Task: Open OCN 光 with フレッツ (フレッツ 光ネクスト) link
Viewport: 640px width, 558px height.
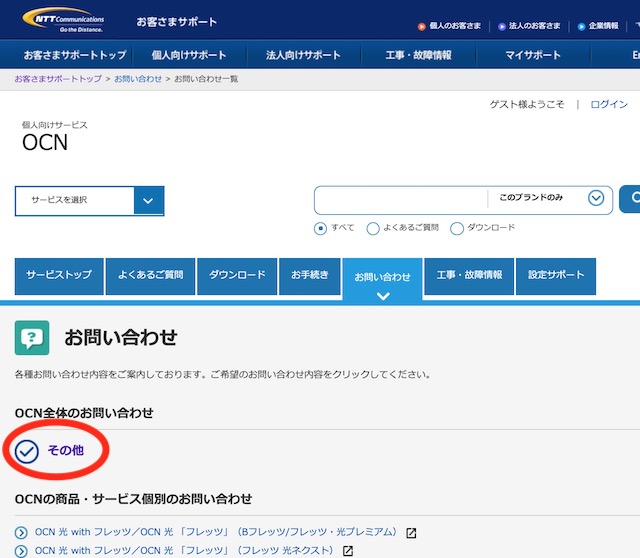Action: click(184, 551)
